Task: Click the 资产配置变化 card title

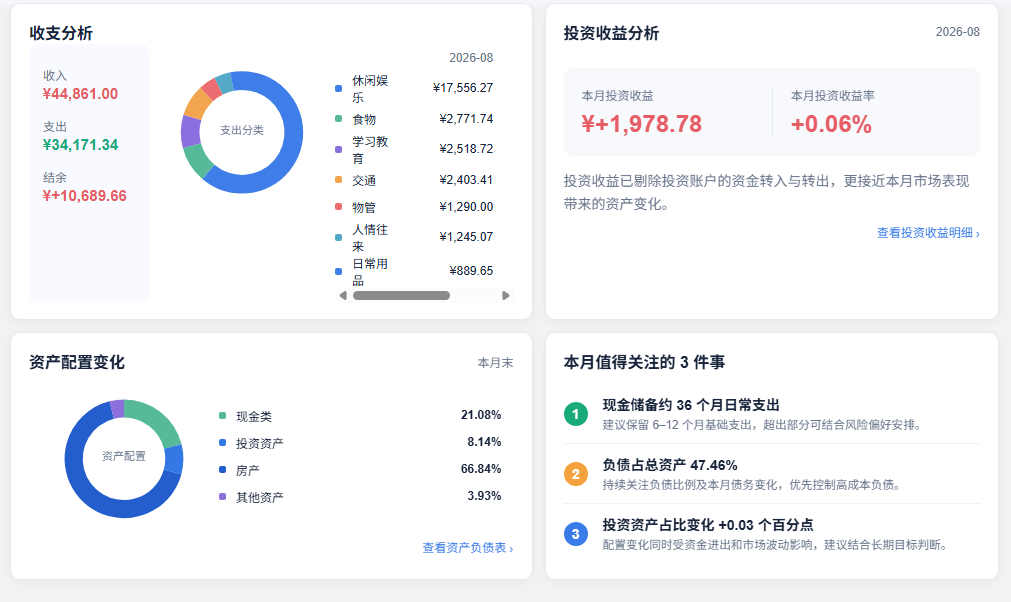Action: 77,362
